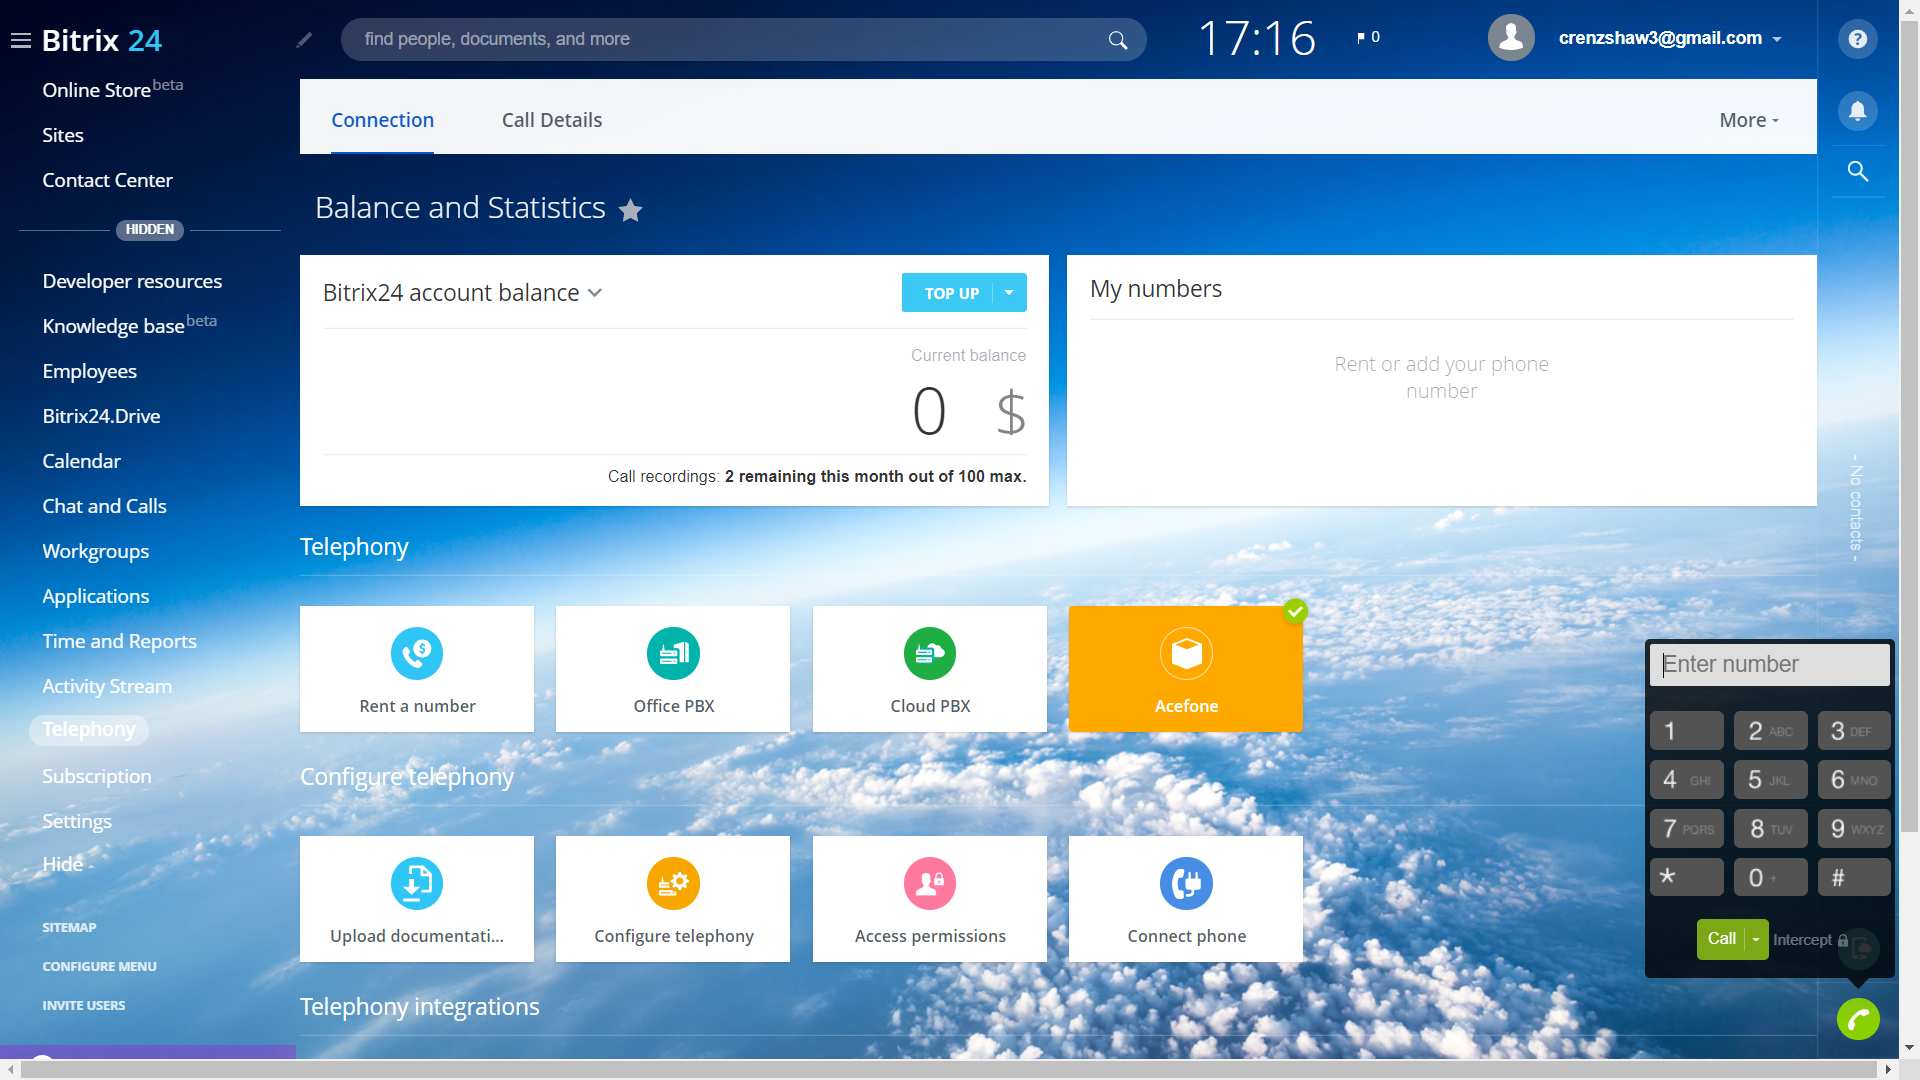Click the Configure telephony gear icon

tap(673, 884)
